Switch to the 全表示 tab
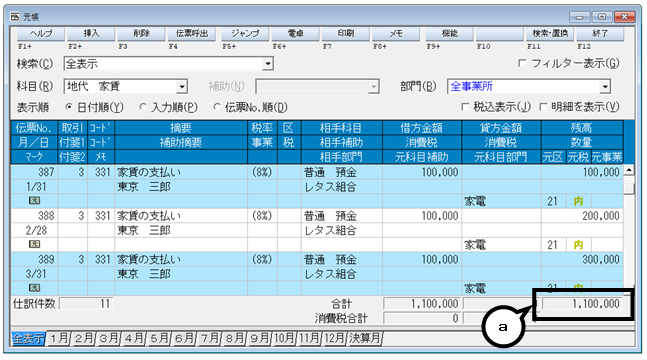The image size is (647, 360). tap(28, 339)
